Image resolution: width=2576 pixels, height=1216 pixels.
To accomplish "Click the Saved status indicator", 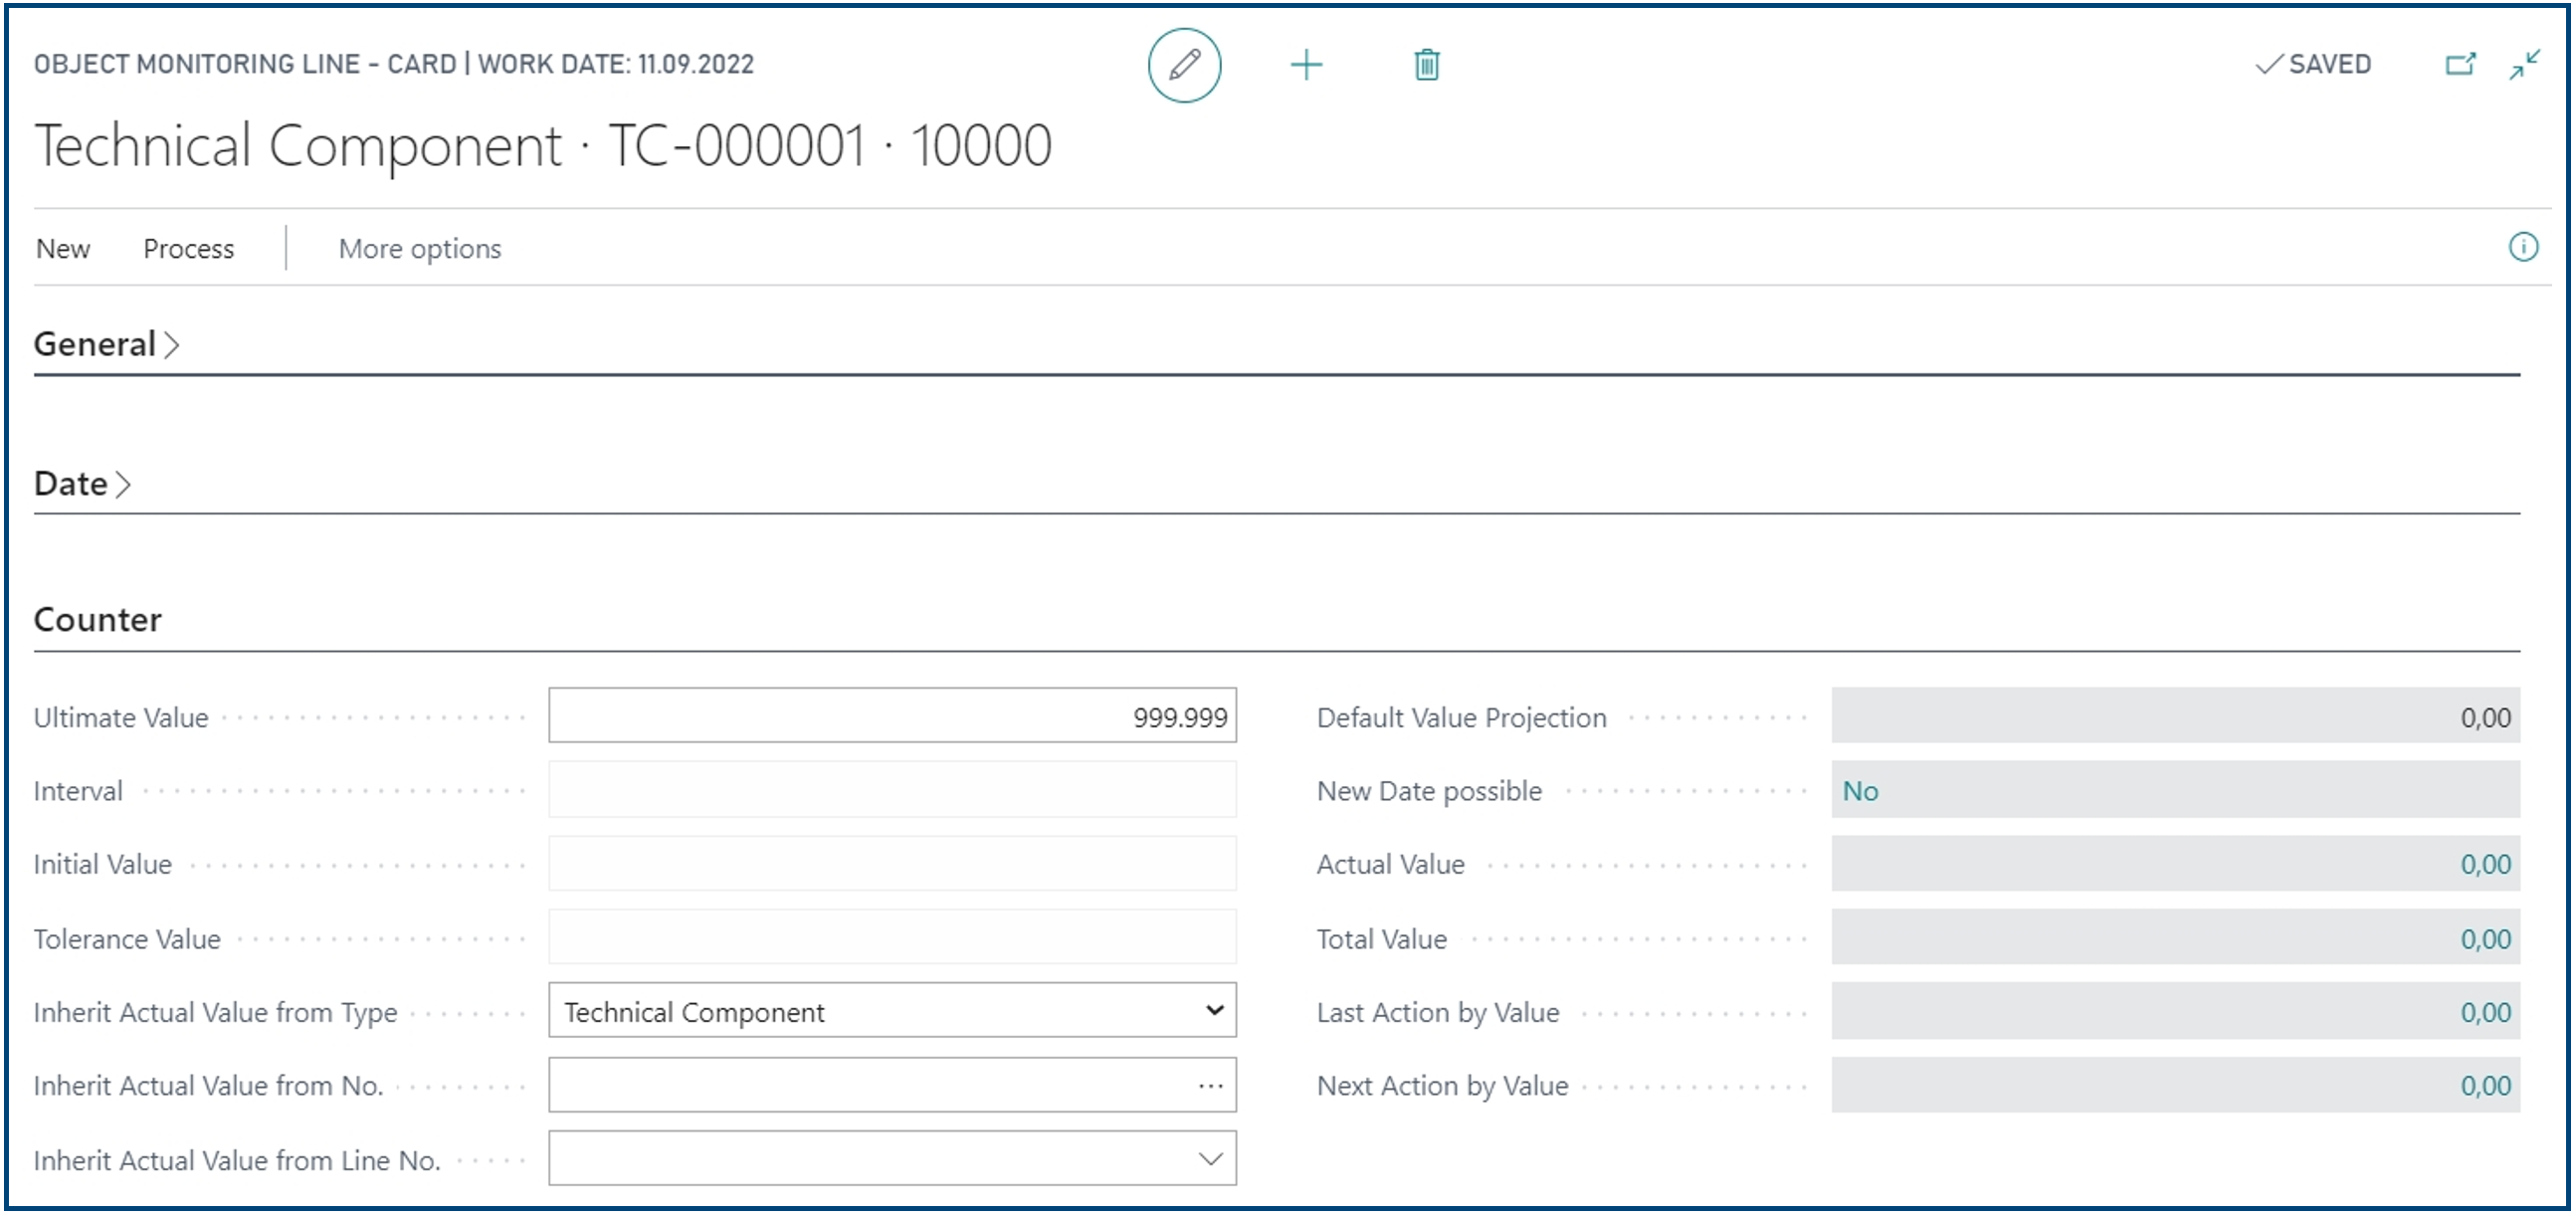I will [x=2313, y=65].
